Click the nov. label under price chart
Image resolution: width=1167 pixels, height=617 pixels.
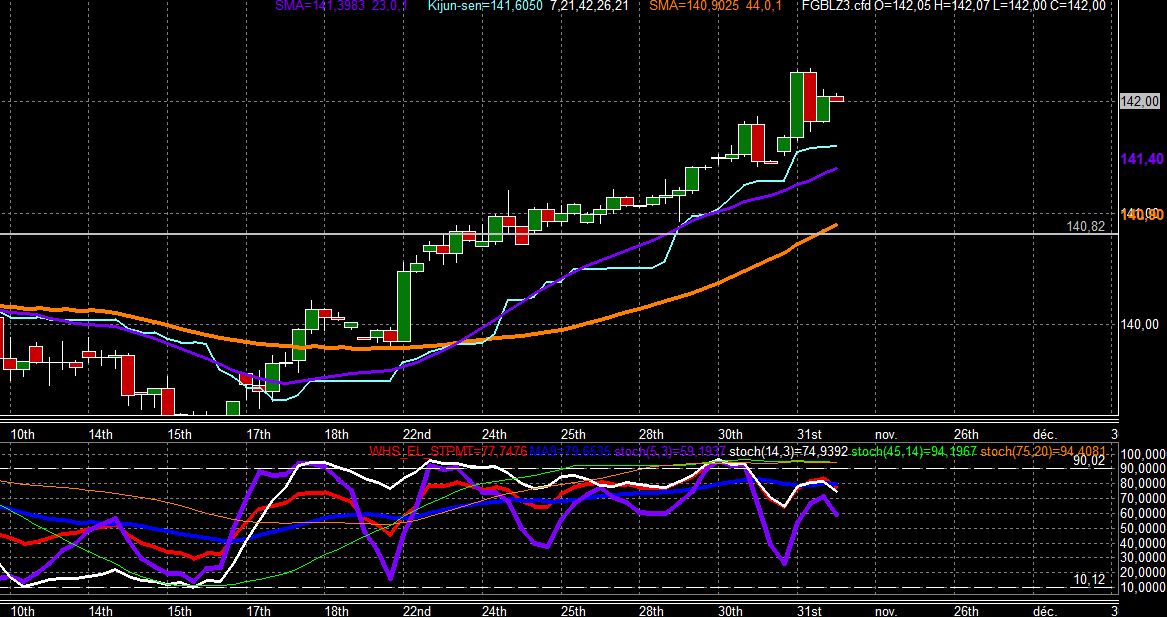886,435
